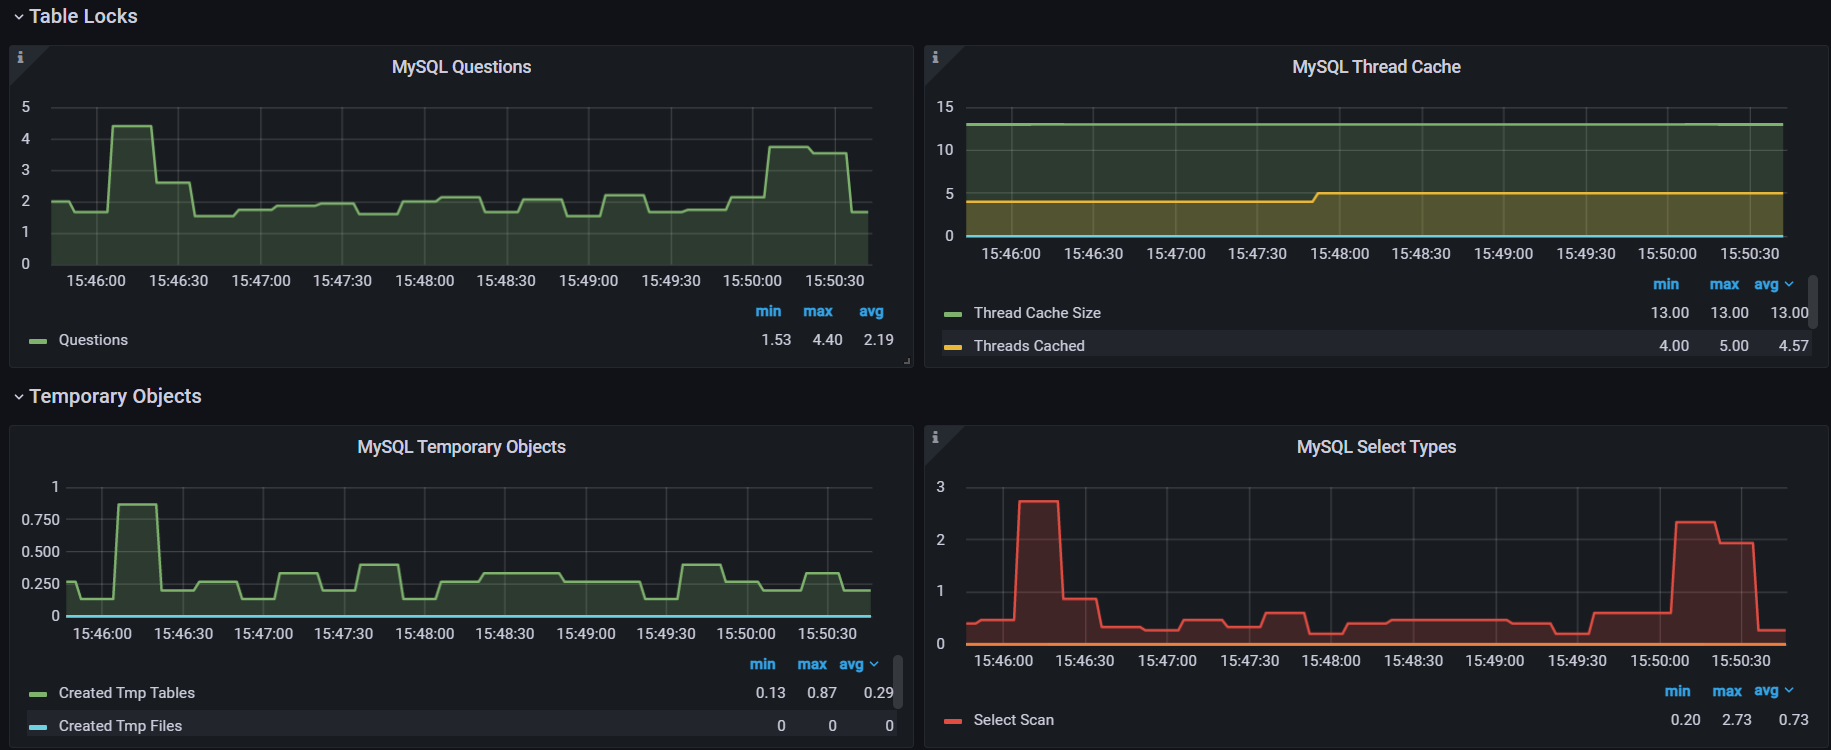Viewport: 1831px width, 750px height.
Task: Toggle the Select Scan series
Action: coord(1013,720)
